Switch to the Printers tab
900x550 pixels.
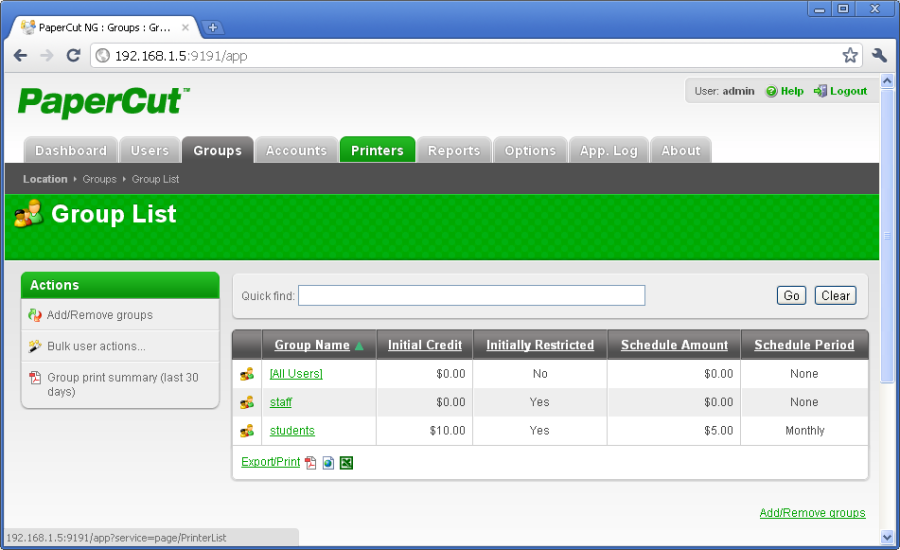click(x=377, y=150)
